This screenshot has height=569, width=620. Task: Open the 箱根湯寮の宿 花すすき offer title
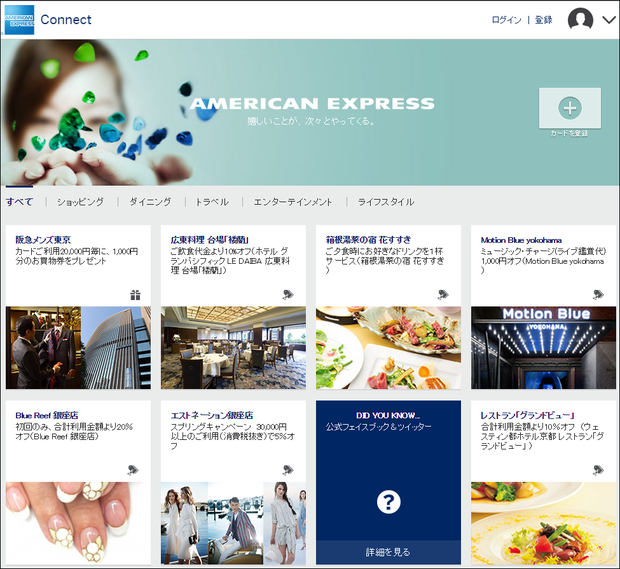(369, 240)
